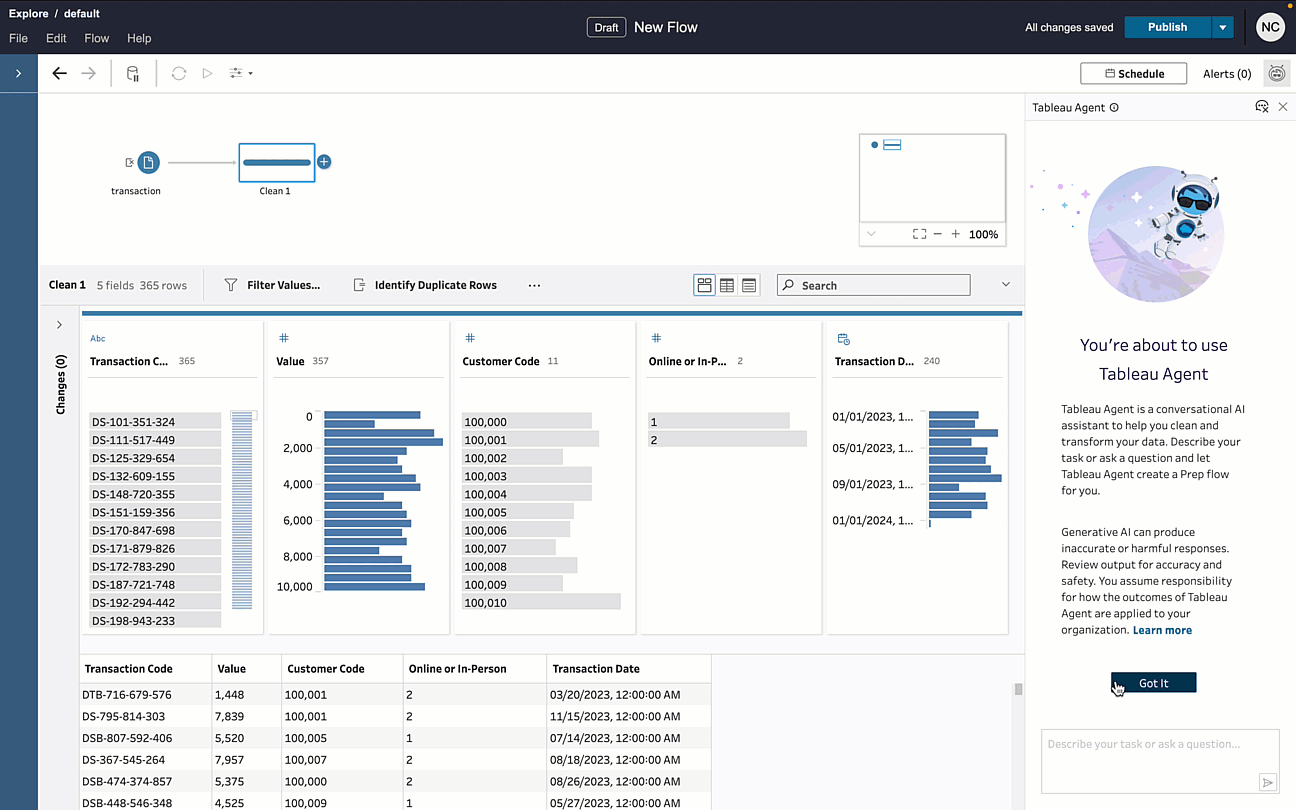1296x810 pixels.
Task: Clear the conversation in Tableau Agent panel
Action: click(x=1261, y=106)
